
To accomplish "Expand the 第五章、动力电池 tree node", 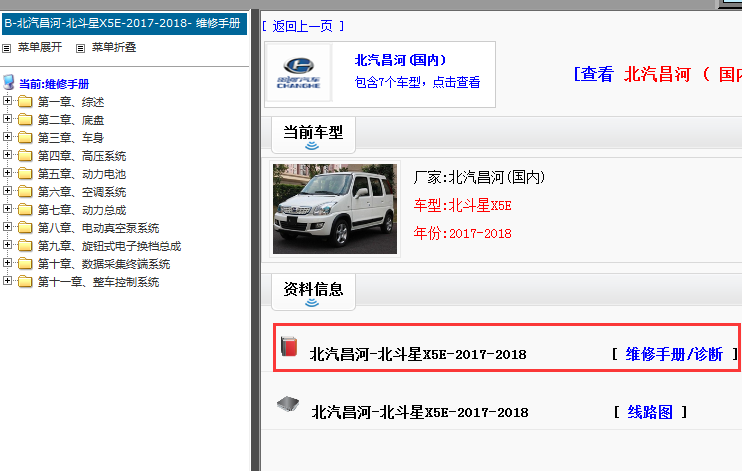I will pyautogui.click(x=7, y=172).
